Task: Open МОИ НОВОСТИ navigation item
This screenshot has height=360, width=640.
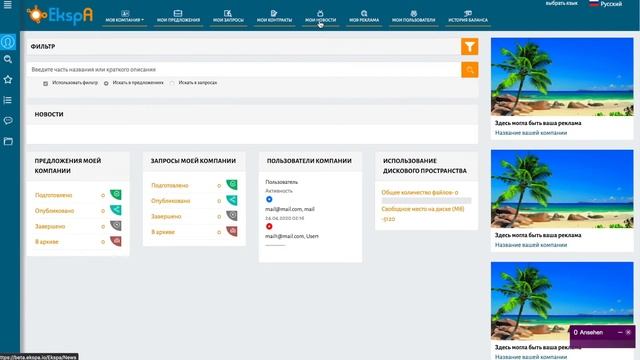Action: click(320, 16)
